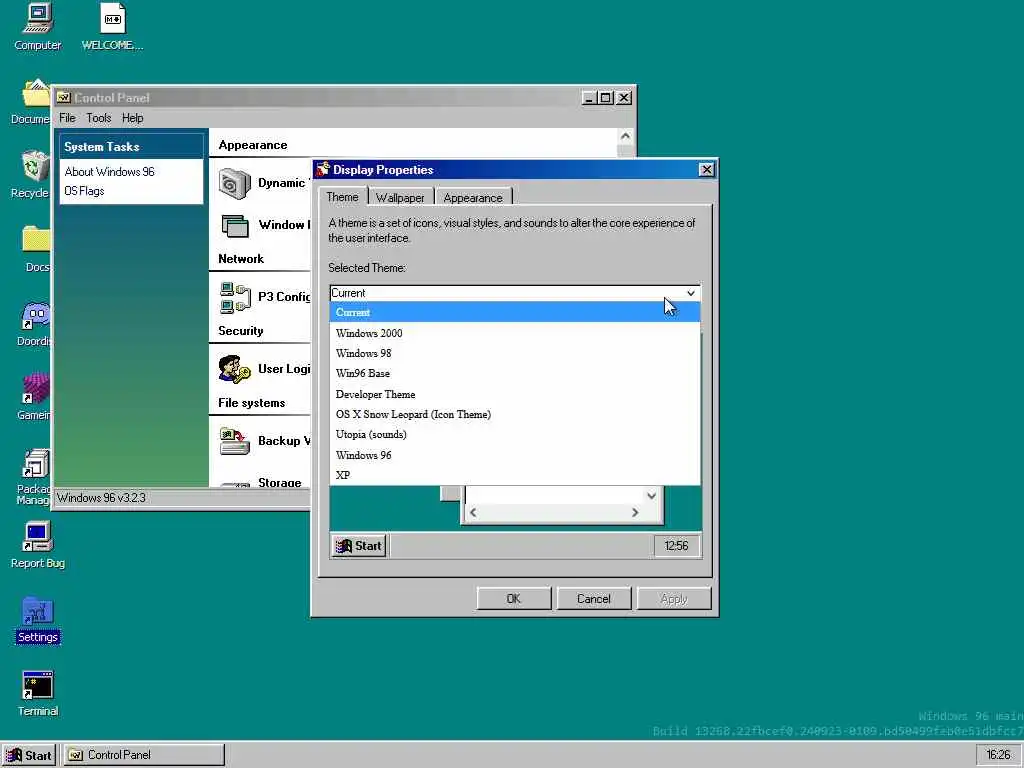Click the preview Start button in theme preview

point(359,546)
